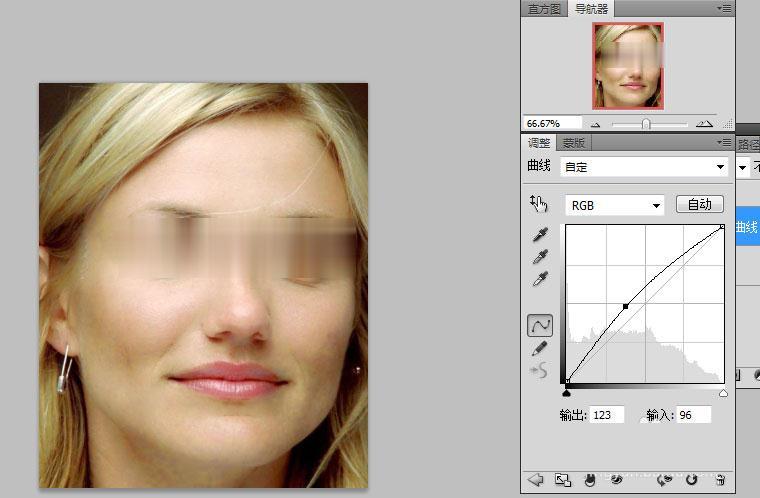
Task: Switch panel to expanded view icon
Action: click(x=563, y=480)
